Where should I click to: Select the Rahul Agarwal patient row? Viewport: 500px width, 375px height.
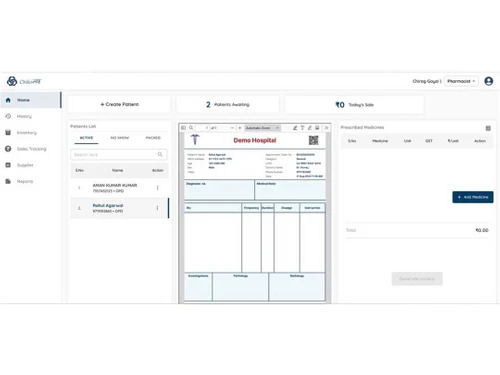coord(119,208)
